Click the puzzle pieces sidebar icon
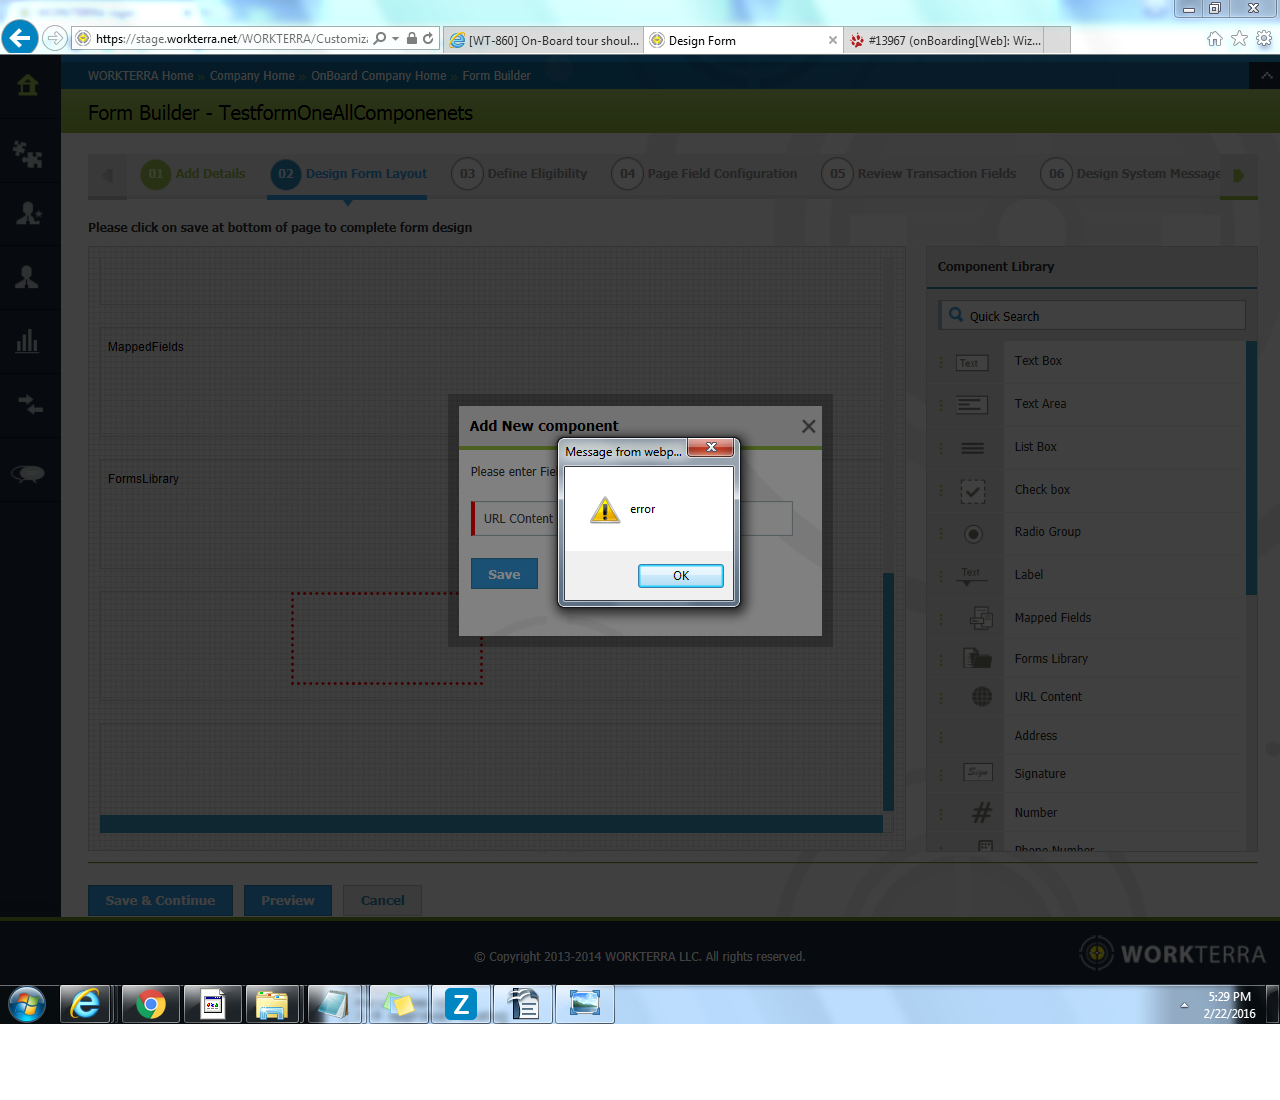This screenshot has width=1280, height=1100. coord(28,154)
